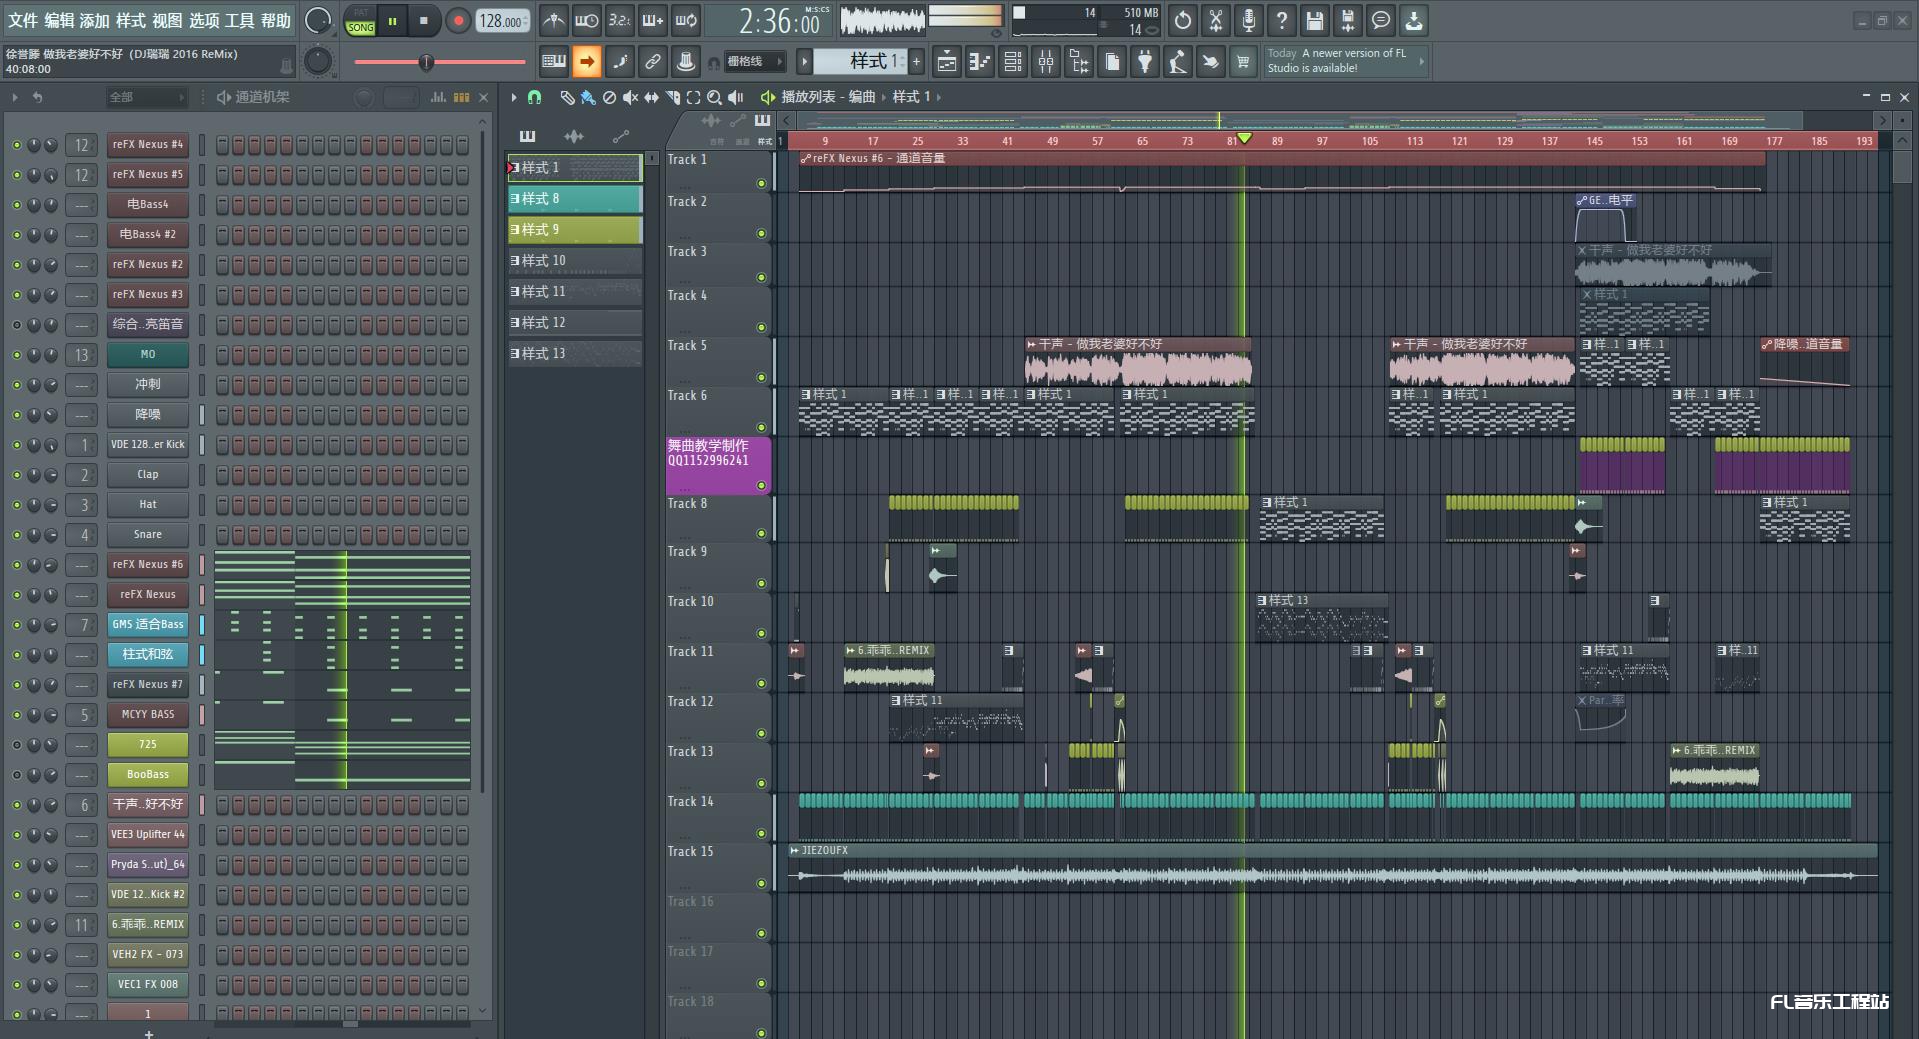Viewport: 1919px width, 1039px height.
Task: Open the 样式 menu
Action: click(x=130, y=20)
